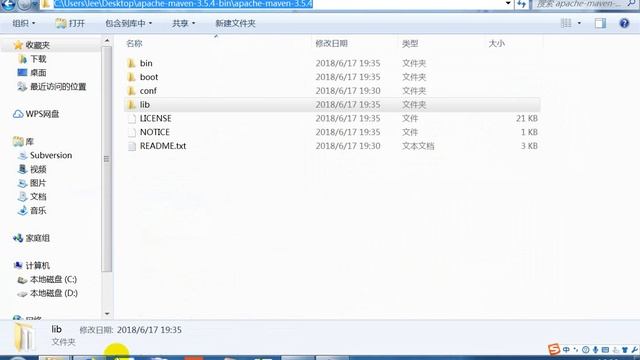This screenshot has height=360, width=640.
Task: Go back with the Back arrow button
Action: (x=8, y=4)
